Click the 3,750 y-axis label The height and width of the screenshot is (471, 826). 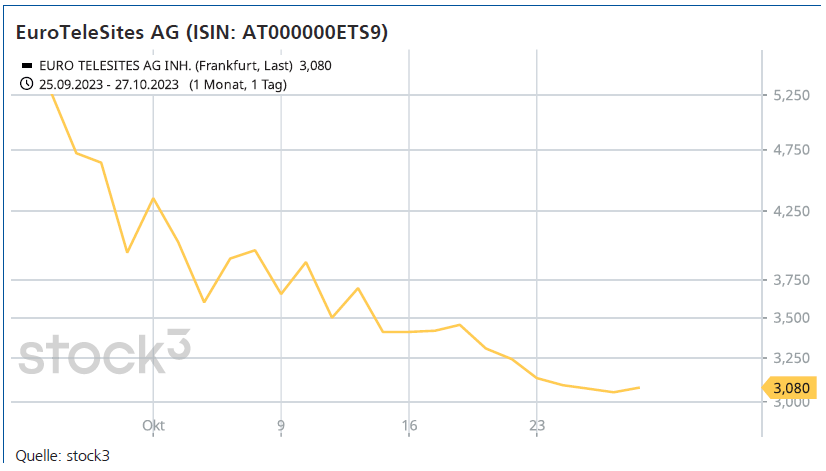pos(791,280)
